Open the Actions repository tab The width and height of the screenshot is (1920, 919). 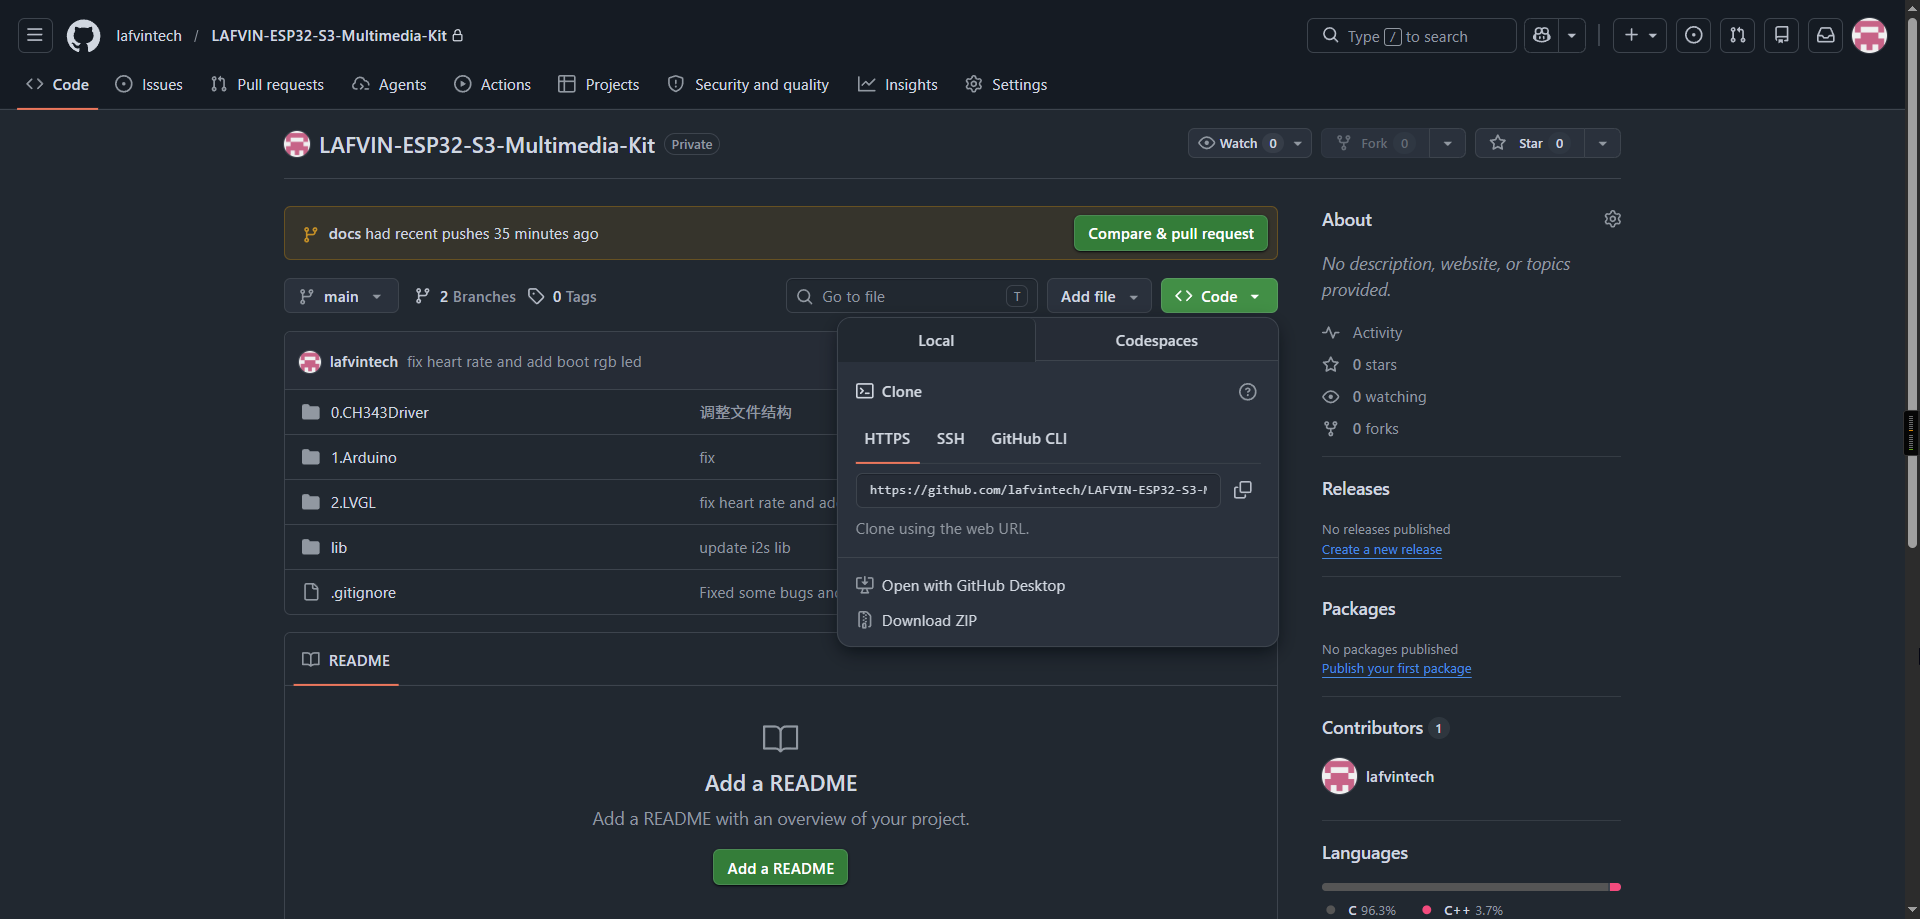(x=492, y=84)
